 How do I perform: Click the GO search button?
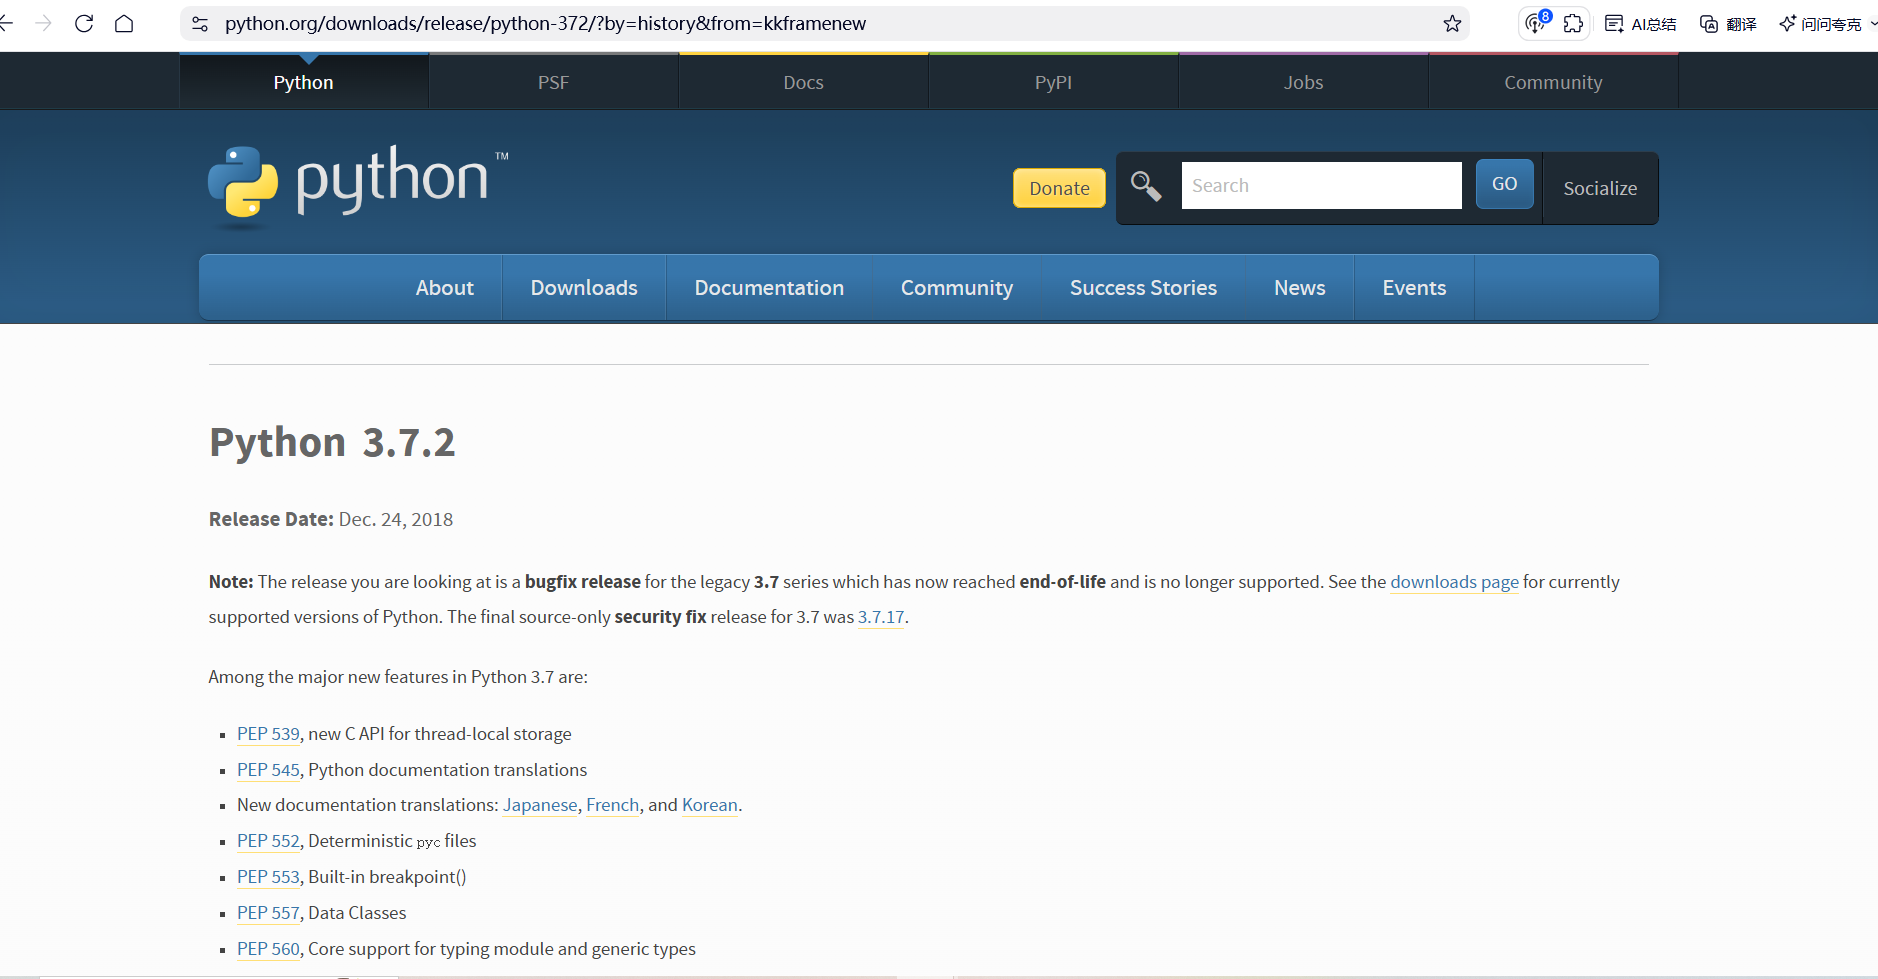(x=1504, y=184)
